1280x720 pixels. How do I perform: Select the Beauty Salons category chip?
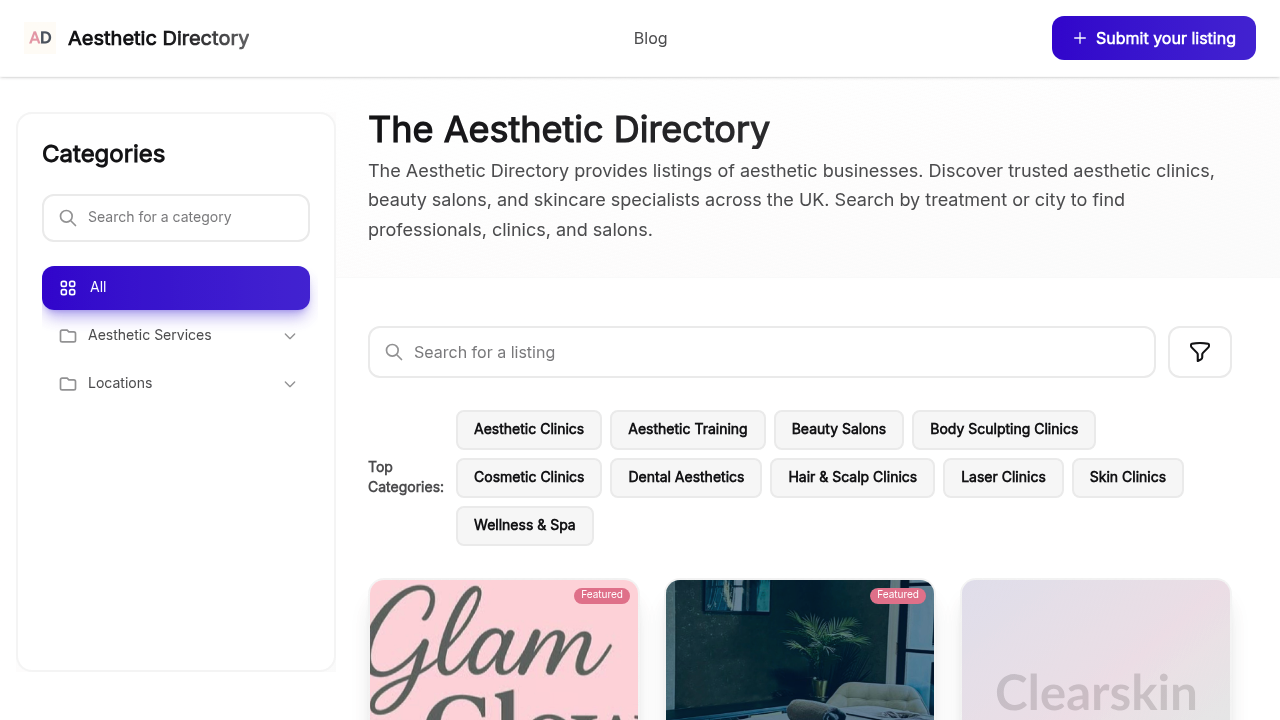pyautogui.click(x=838, y=429)
